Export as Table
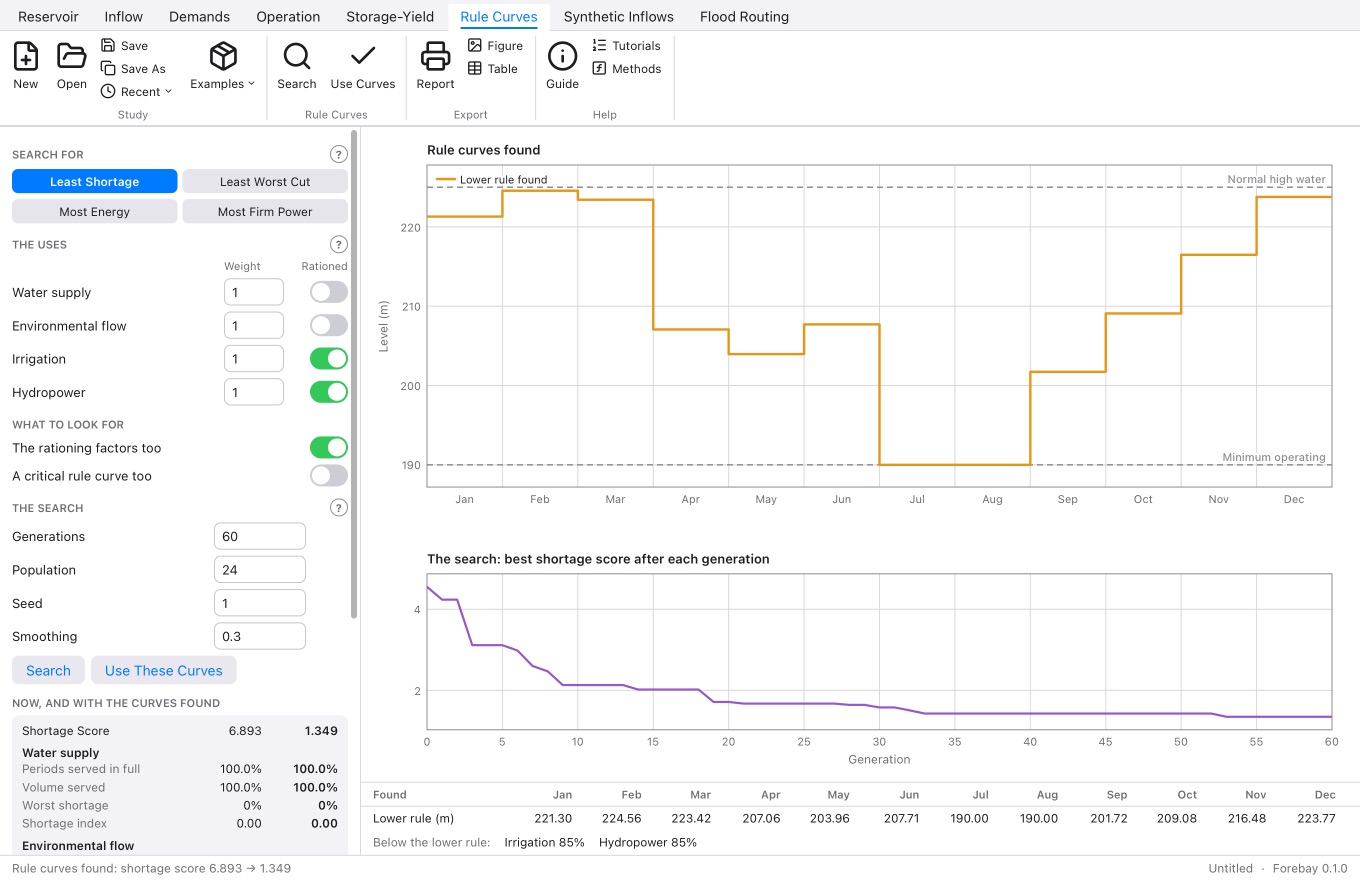Image resolution: width=1360 pixels, height=880 pixels. [493, 69]
